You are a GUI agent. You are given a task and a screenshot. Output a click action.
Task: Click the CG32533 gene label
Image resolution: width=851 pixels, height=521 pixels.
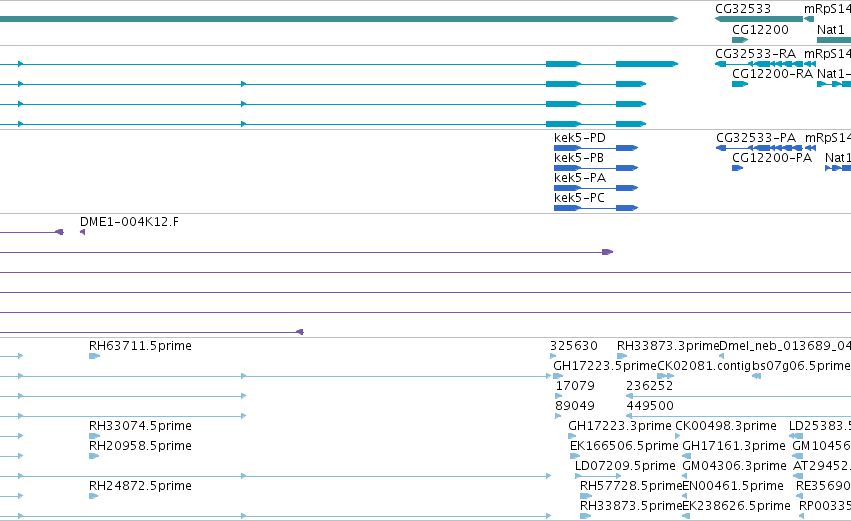click(x=742, y=9)
